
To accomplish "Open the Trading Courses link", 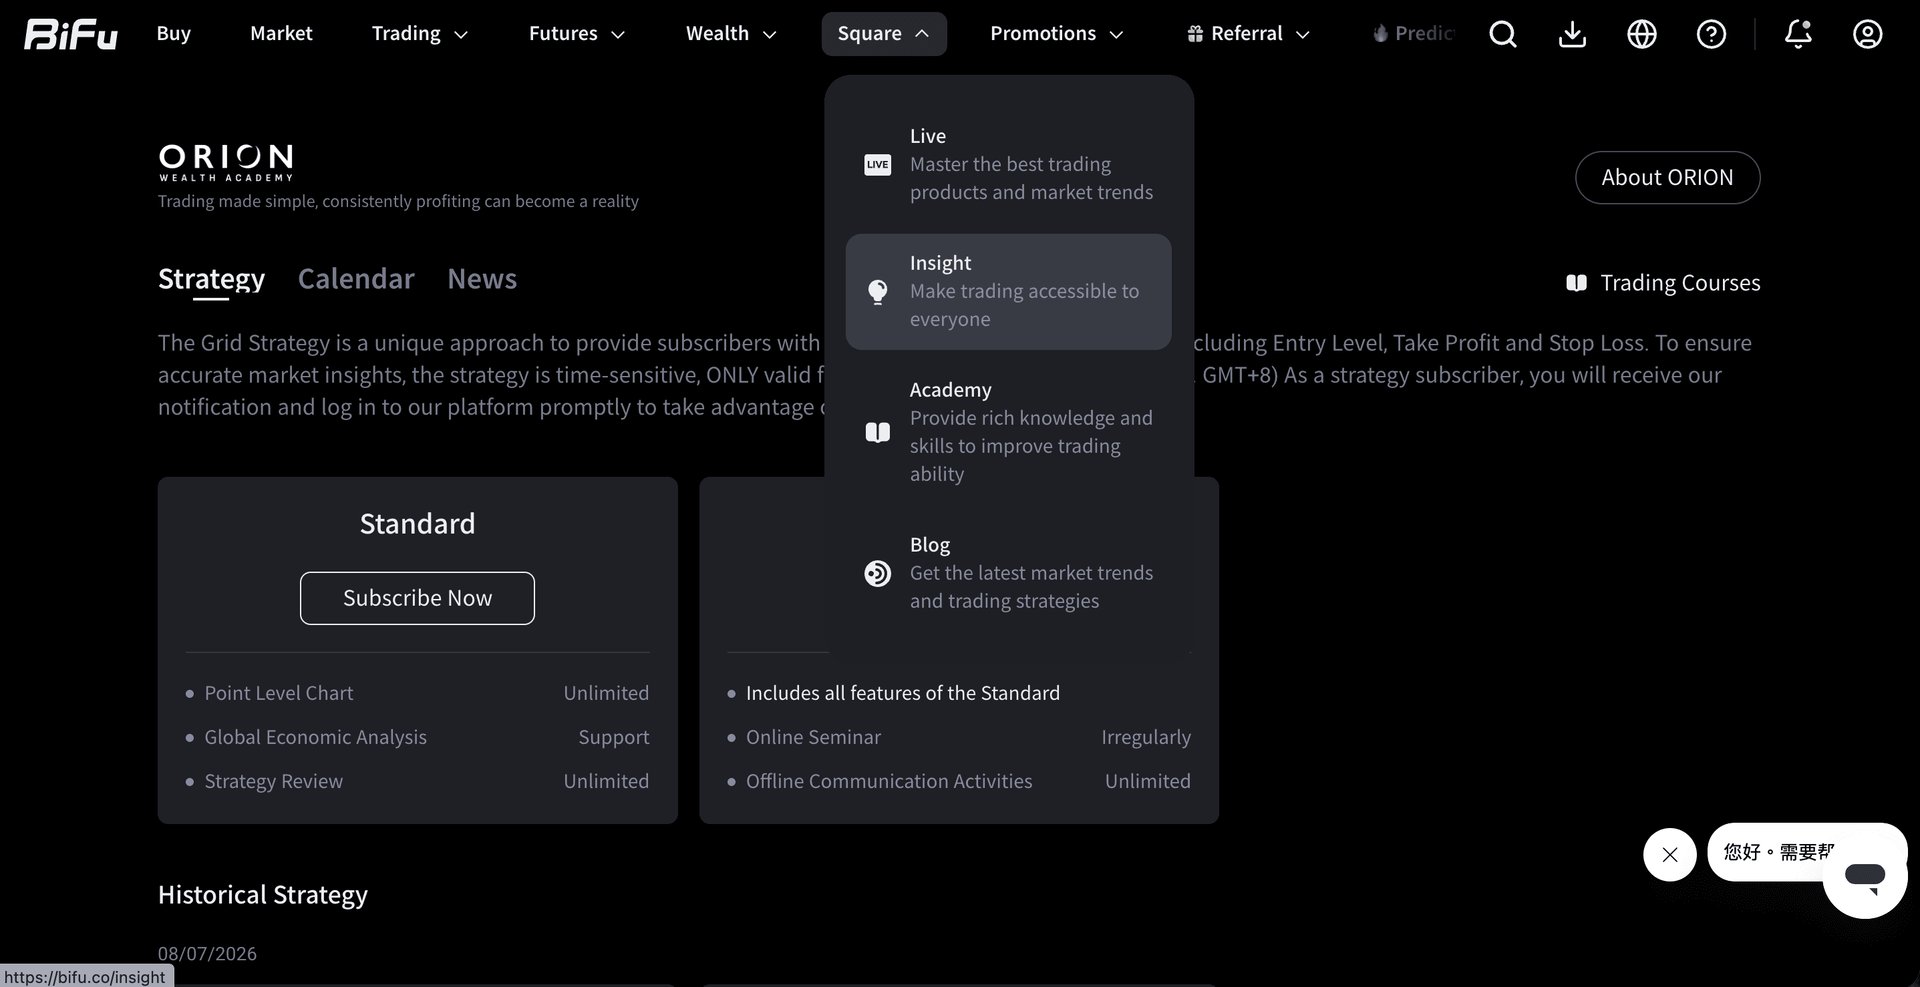I will 1663,283.
